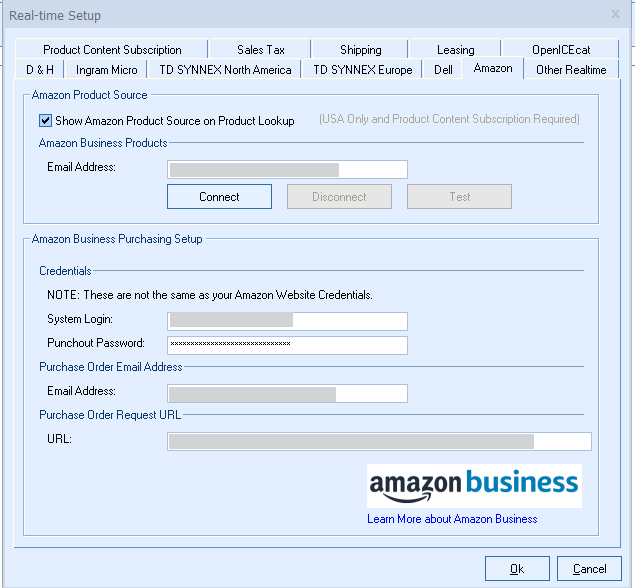Screen dimensions: 635x588
Task: Open the TD SYNNEX Europe tab
Action: pyautogui.click(x=362, y=70)
